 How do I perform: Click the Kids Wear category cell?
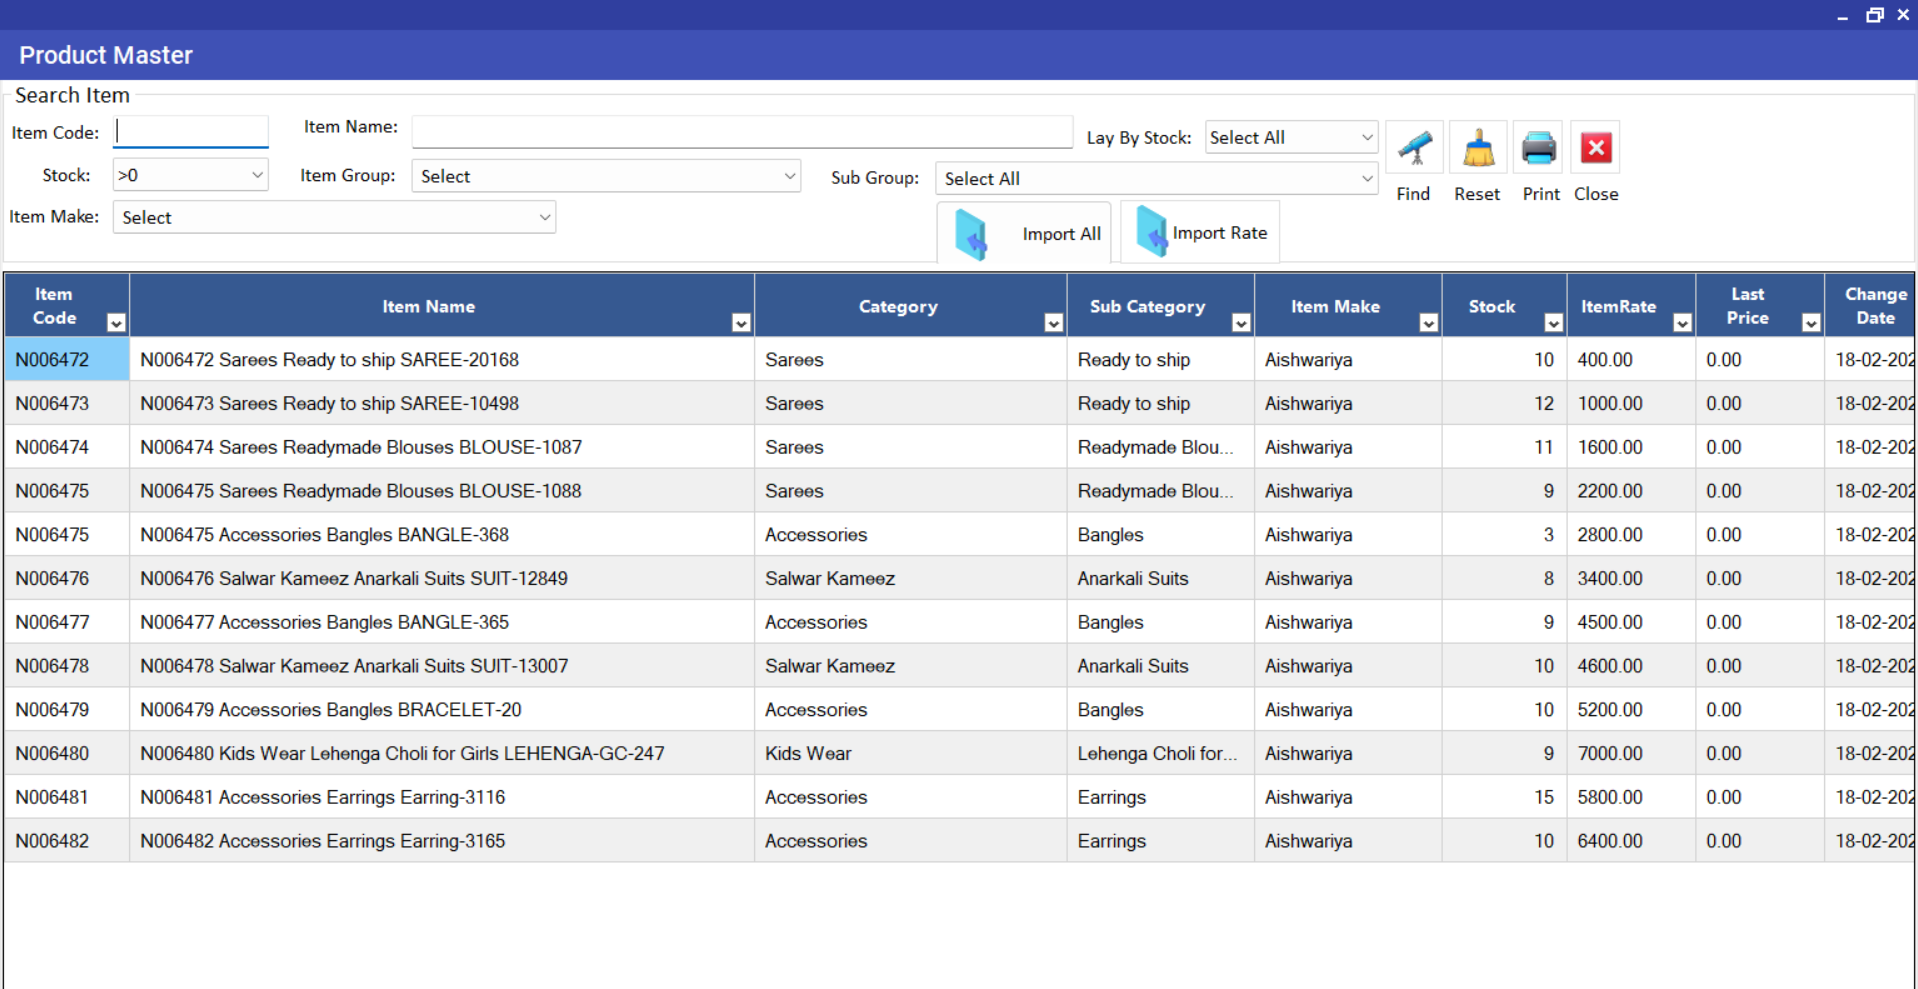(911, 753)
